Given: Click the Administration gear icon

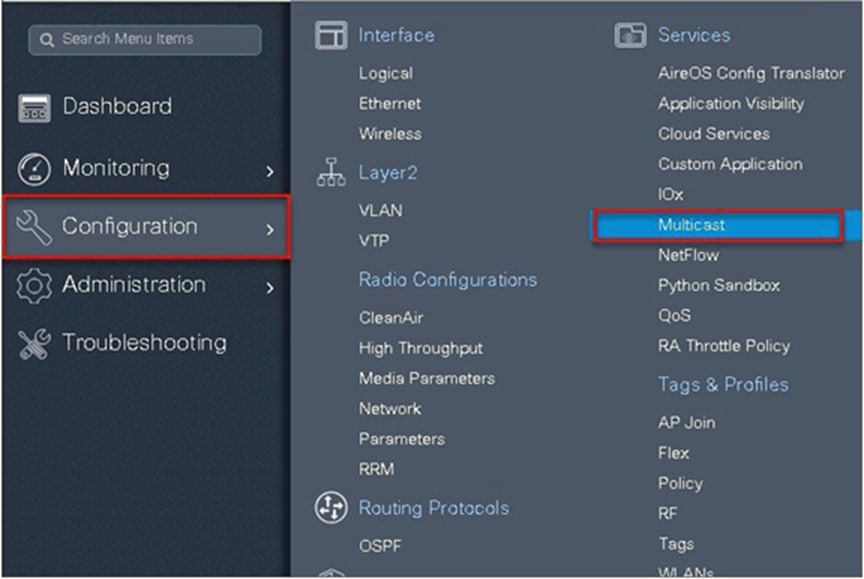Looking at the screenshot, I should pyautogui.click(x=34, y=285).
